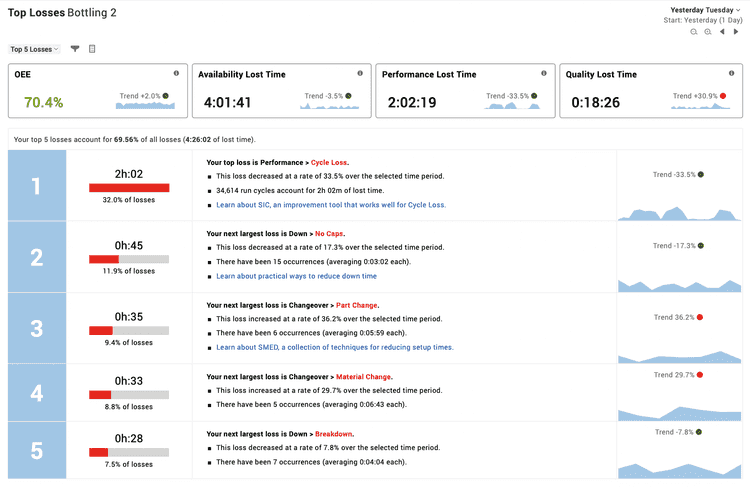Click the OEE 70.4% value
750x487 pixels.
(x=44, y=102)
